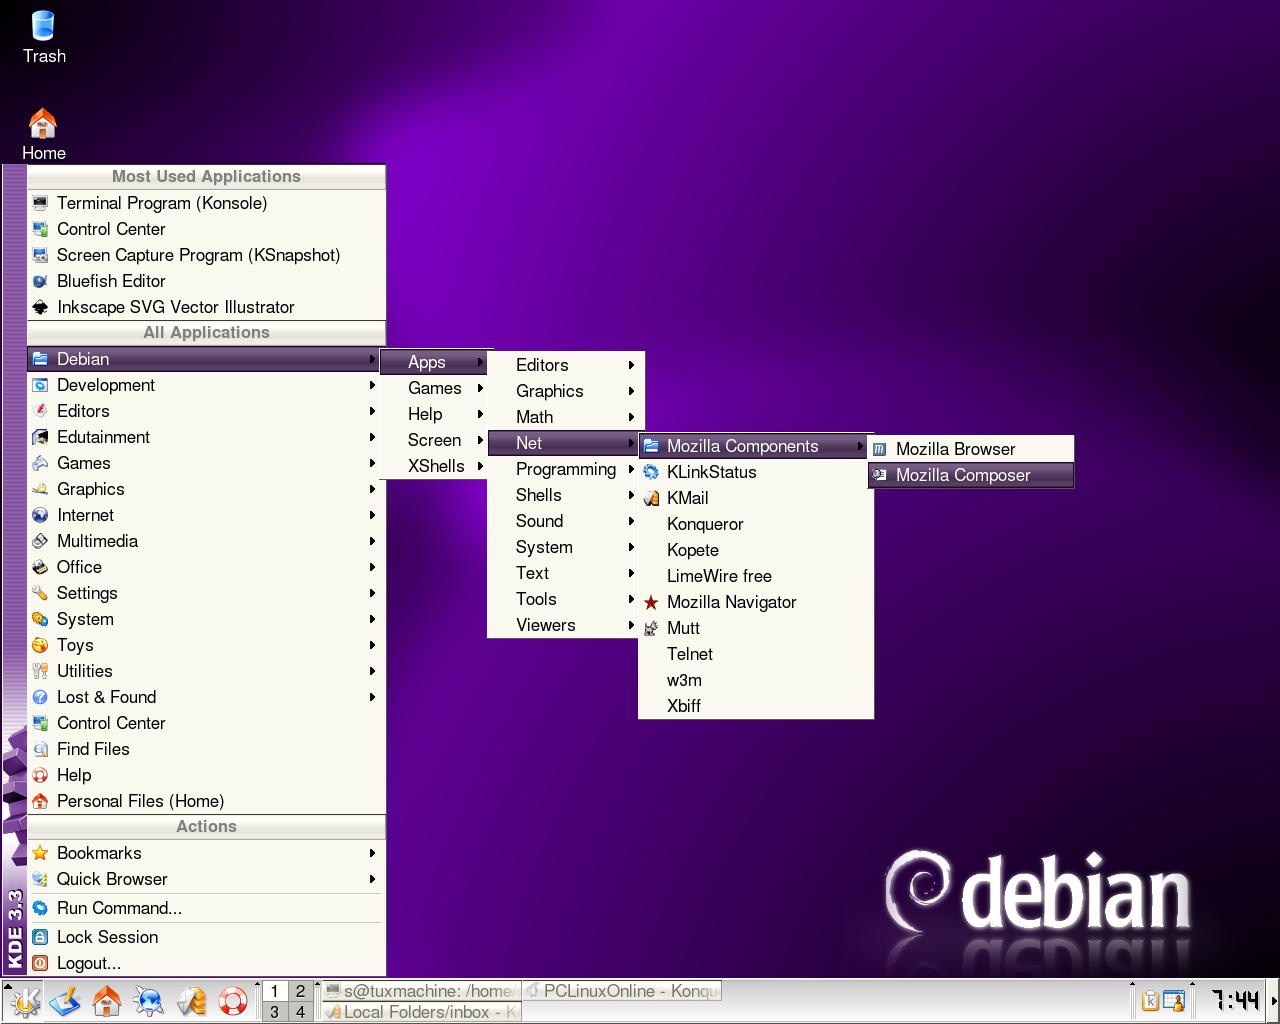This screenshot has height=1024, width=1280.
Task: Click the Inkscape icon in menu
Action: 40,307
